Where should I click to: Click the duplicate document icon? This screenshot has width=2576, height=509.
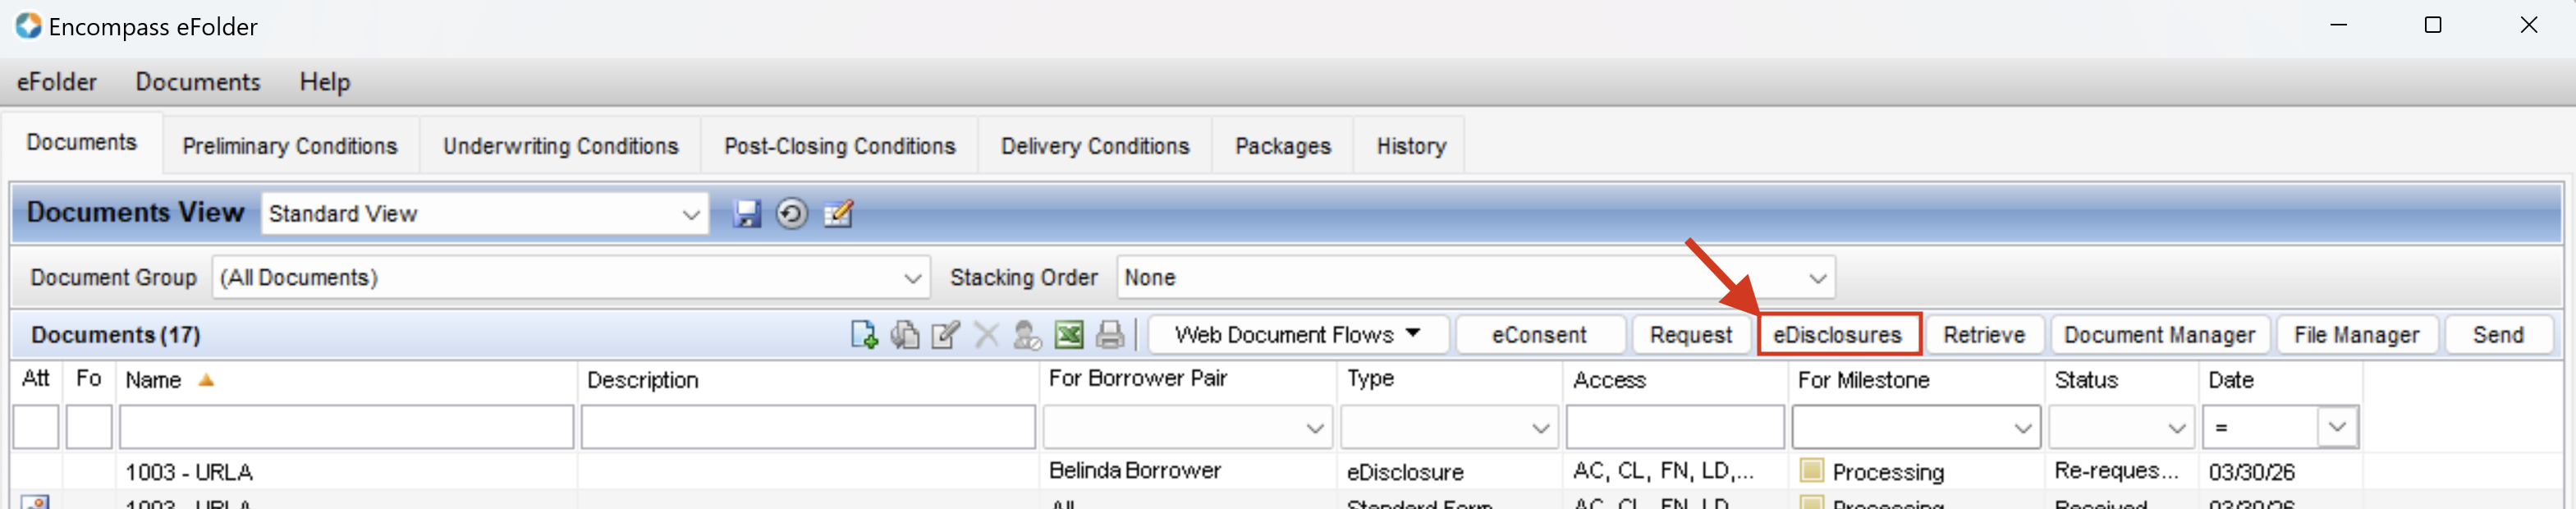pos(905,335)
